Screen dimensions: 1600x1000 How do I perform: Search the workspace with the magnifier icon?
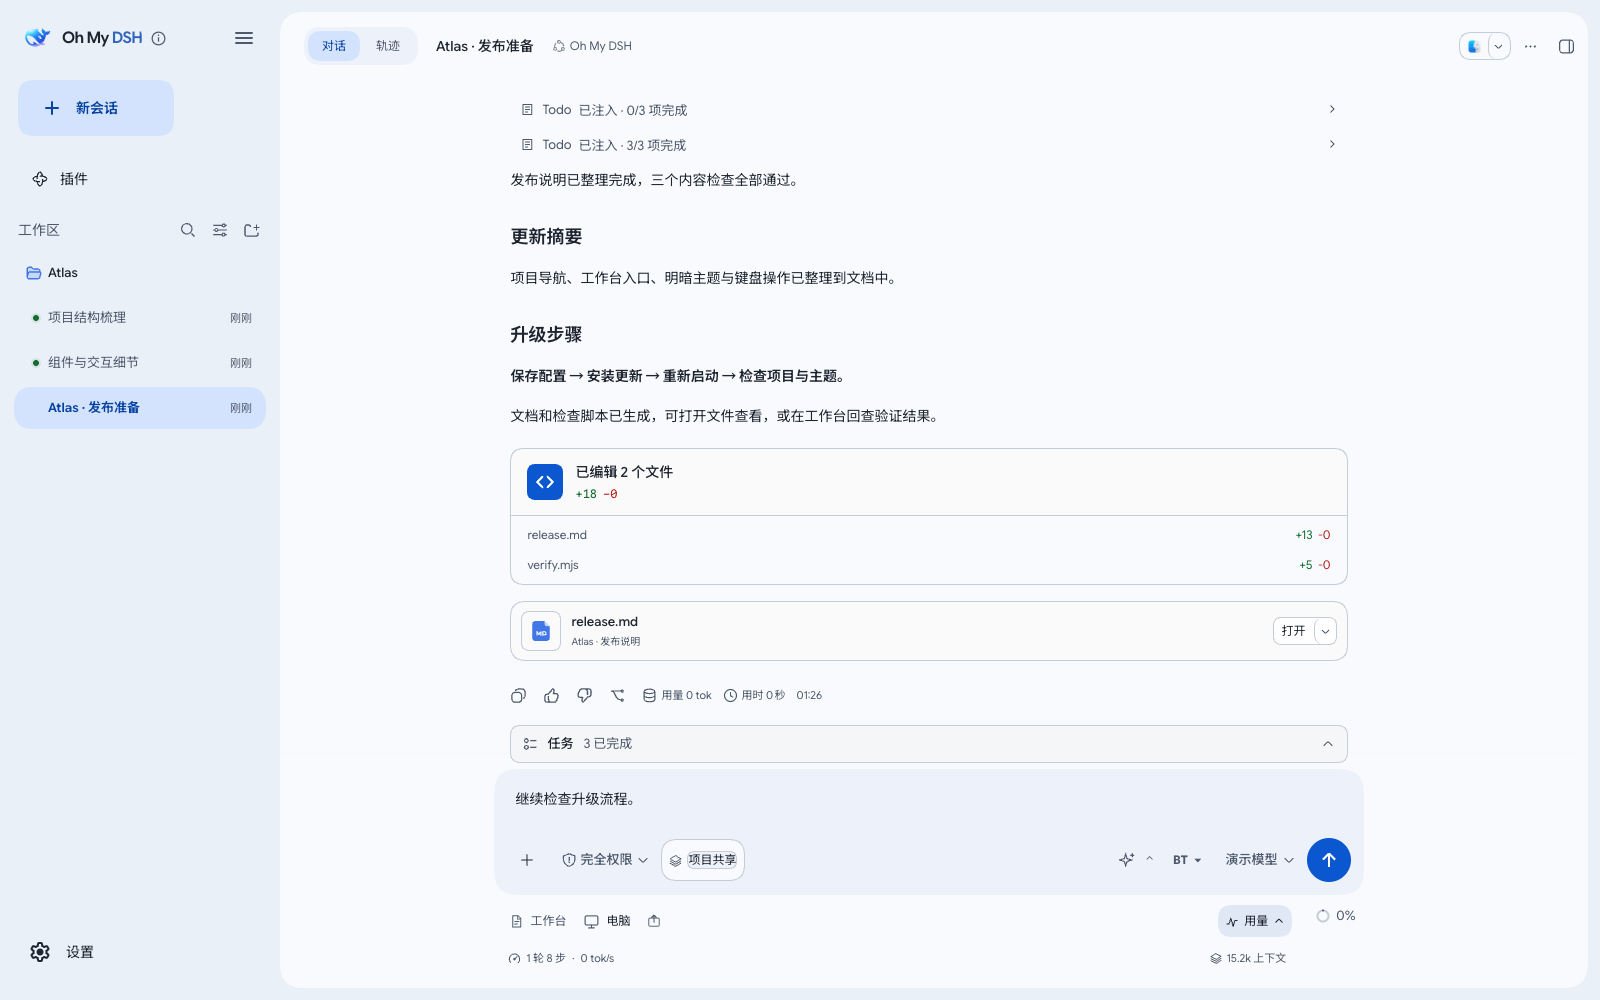[x=188, y=230]
